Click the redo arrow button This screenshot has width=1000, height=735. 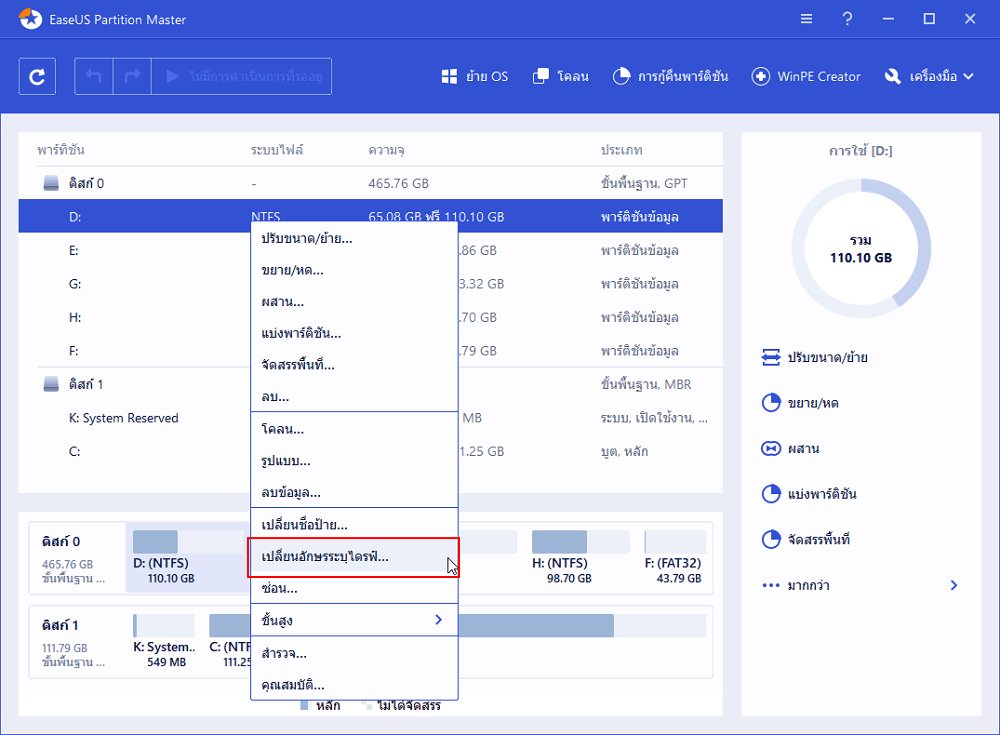[132, 77]
